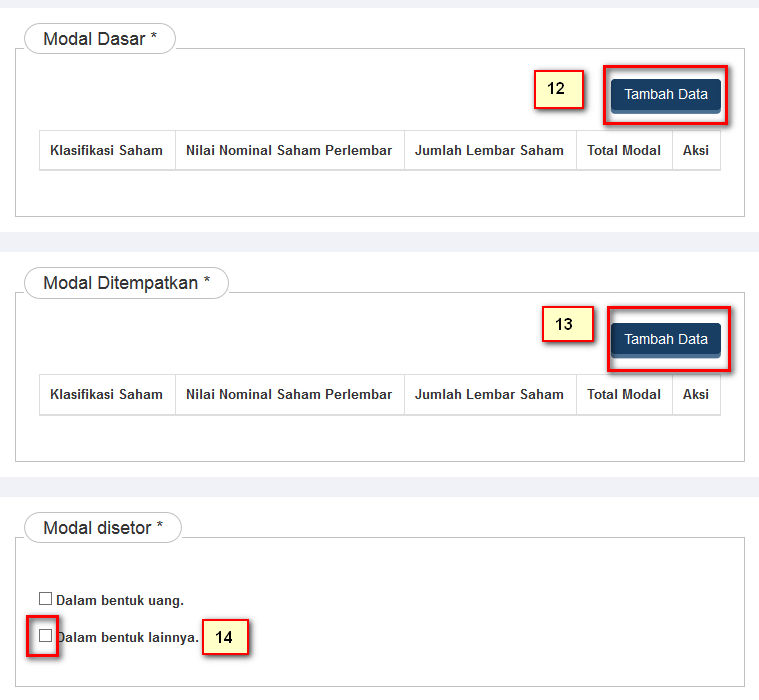Click the Modal Ditempatkan section title
This screenshot has width=759, height=700.
126,283
